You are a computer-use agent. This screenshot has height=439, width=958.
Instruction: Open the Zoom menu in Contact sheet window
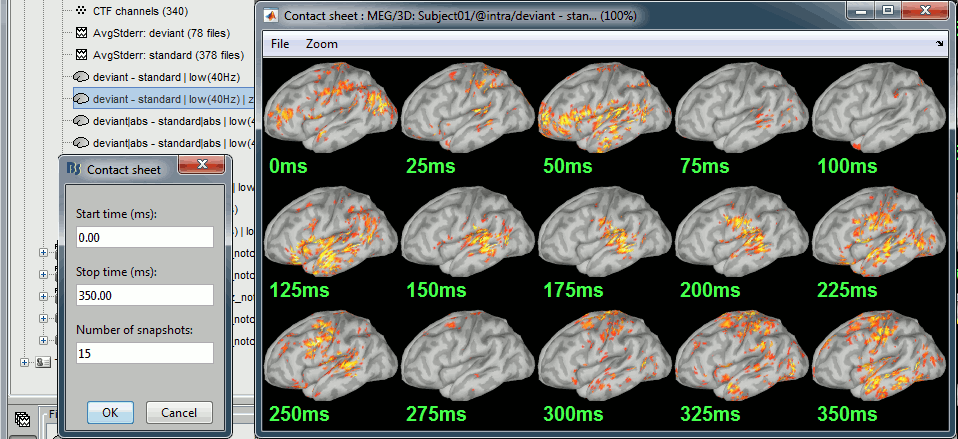(x=321, y=44)
